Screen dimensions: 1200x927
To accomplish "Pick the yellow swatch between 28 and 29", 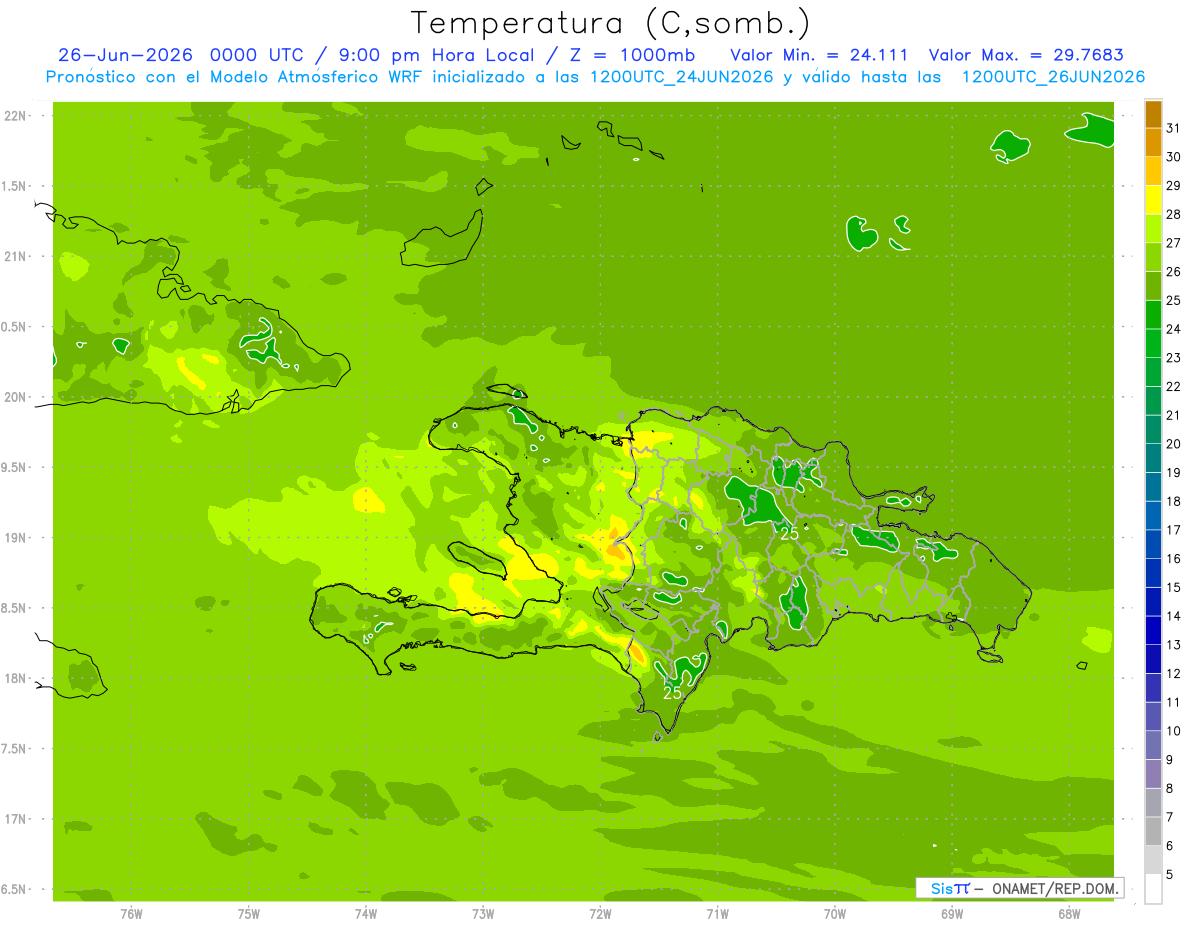I will pyautogui.click(x=1153, y=200).
